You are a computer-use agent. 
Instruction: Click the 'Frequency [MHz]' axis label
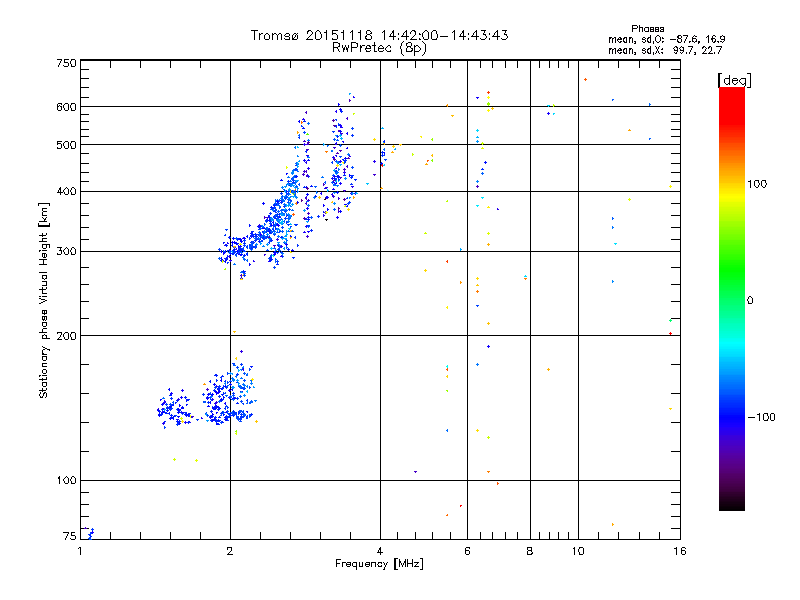(379, 564)
